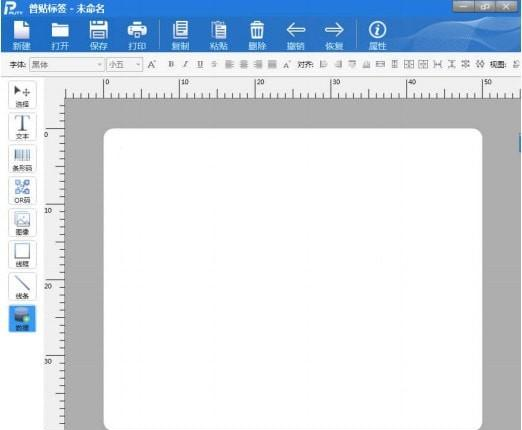
Task: Choose the 条形码 barcode tool
Action: (22, 159)
